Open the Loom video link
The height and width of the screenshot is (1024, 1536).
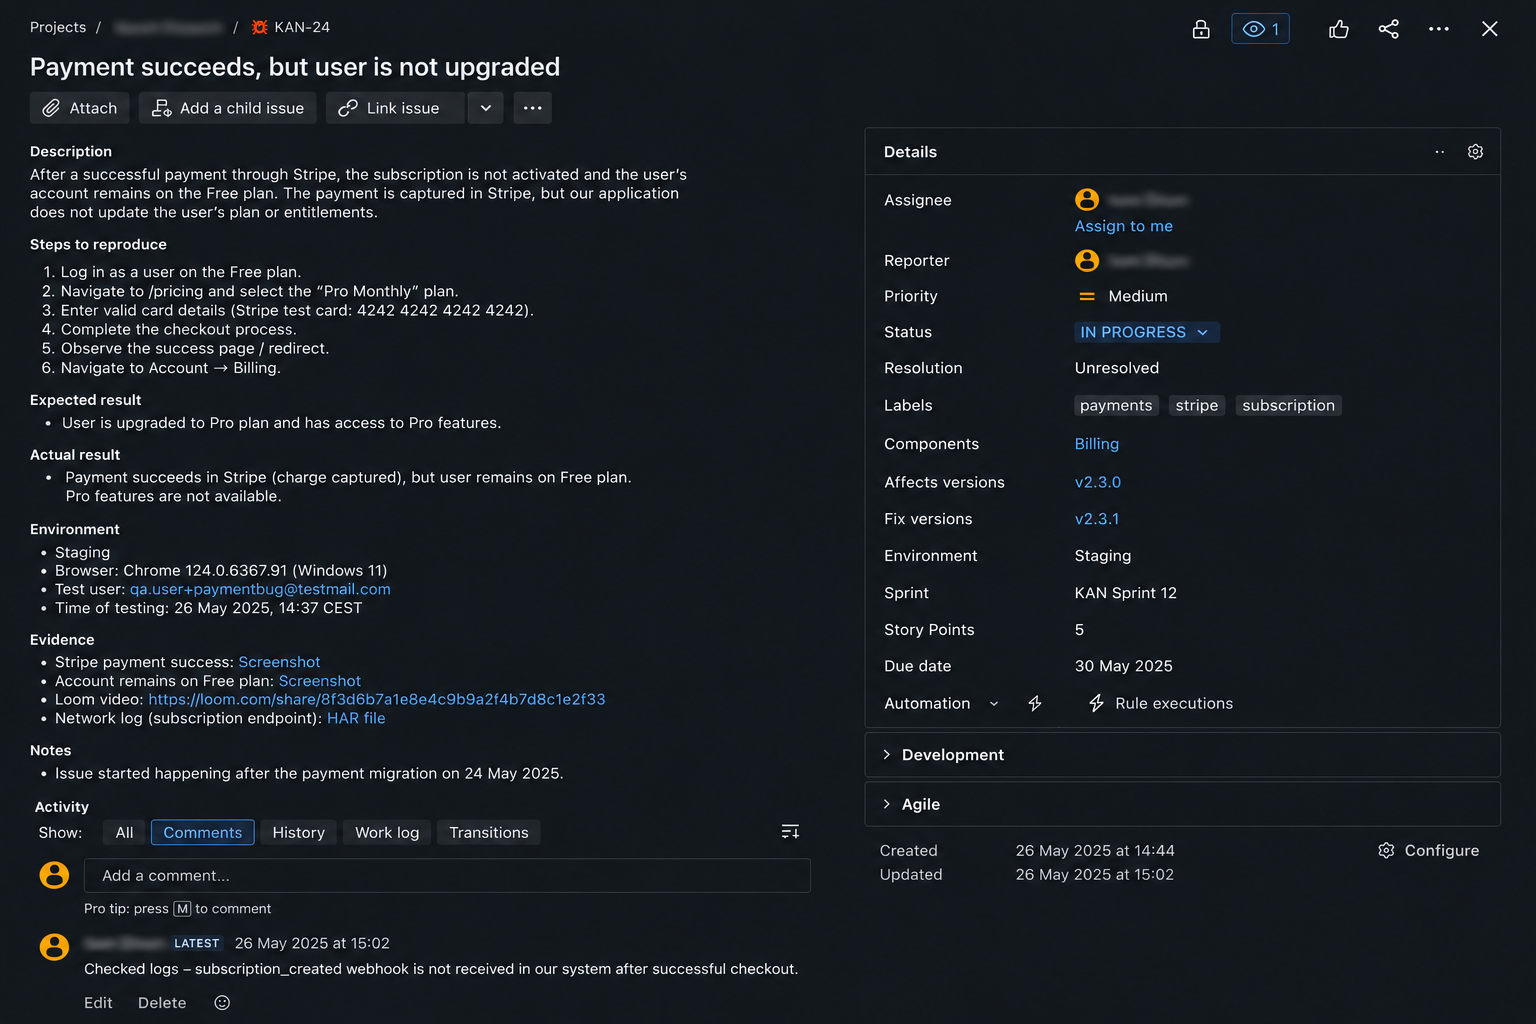tap(377, 699)
